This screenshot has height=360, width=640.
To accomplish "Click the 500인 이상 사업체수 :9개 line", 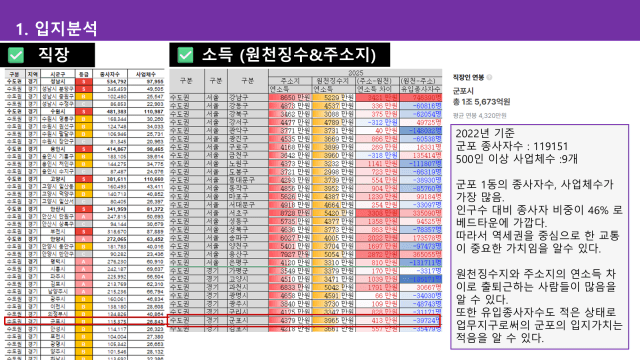I will point(516,159).
